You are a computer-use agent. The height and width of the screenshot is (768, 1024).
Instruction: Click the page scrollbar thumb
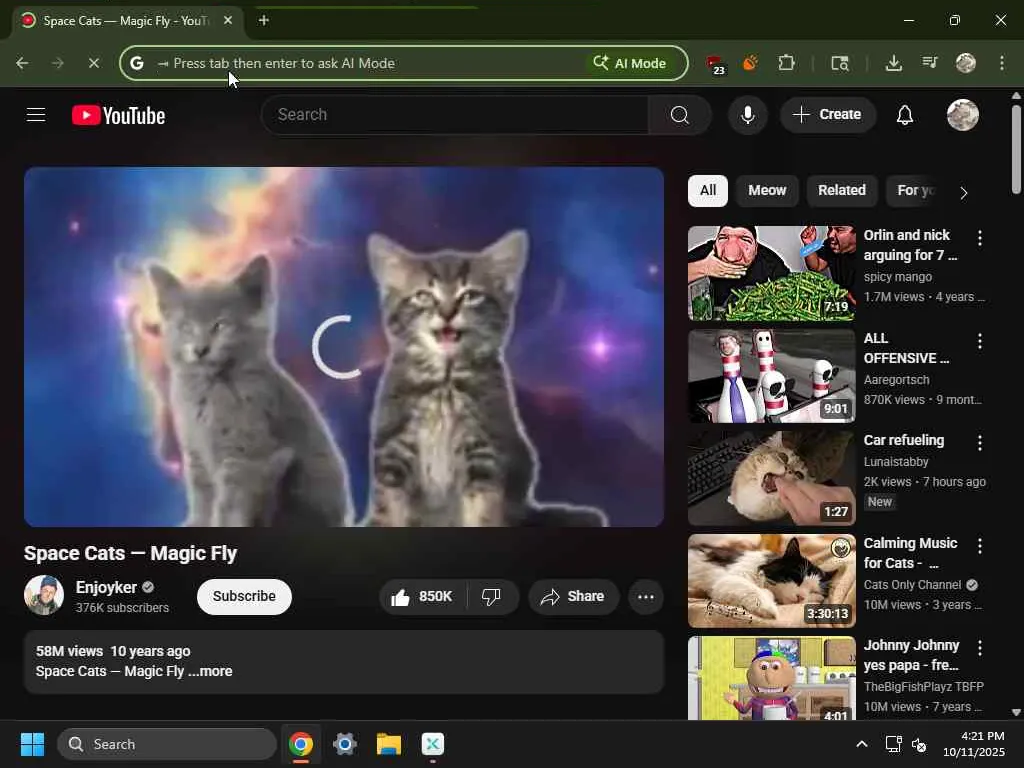coord(1016,149)
